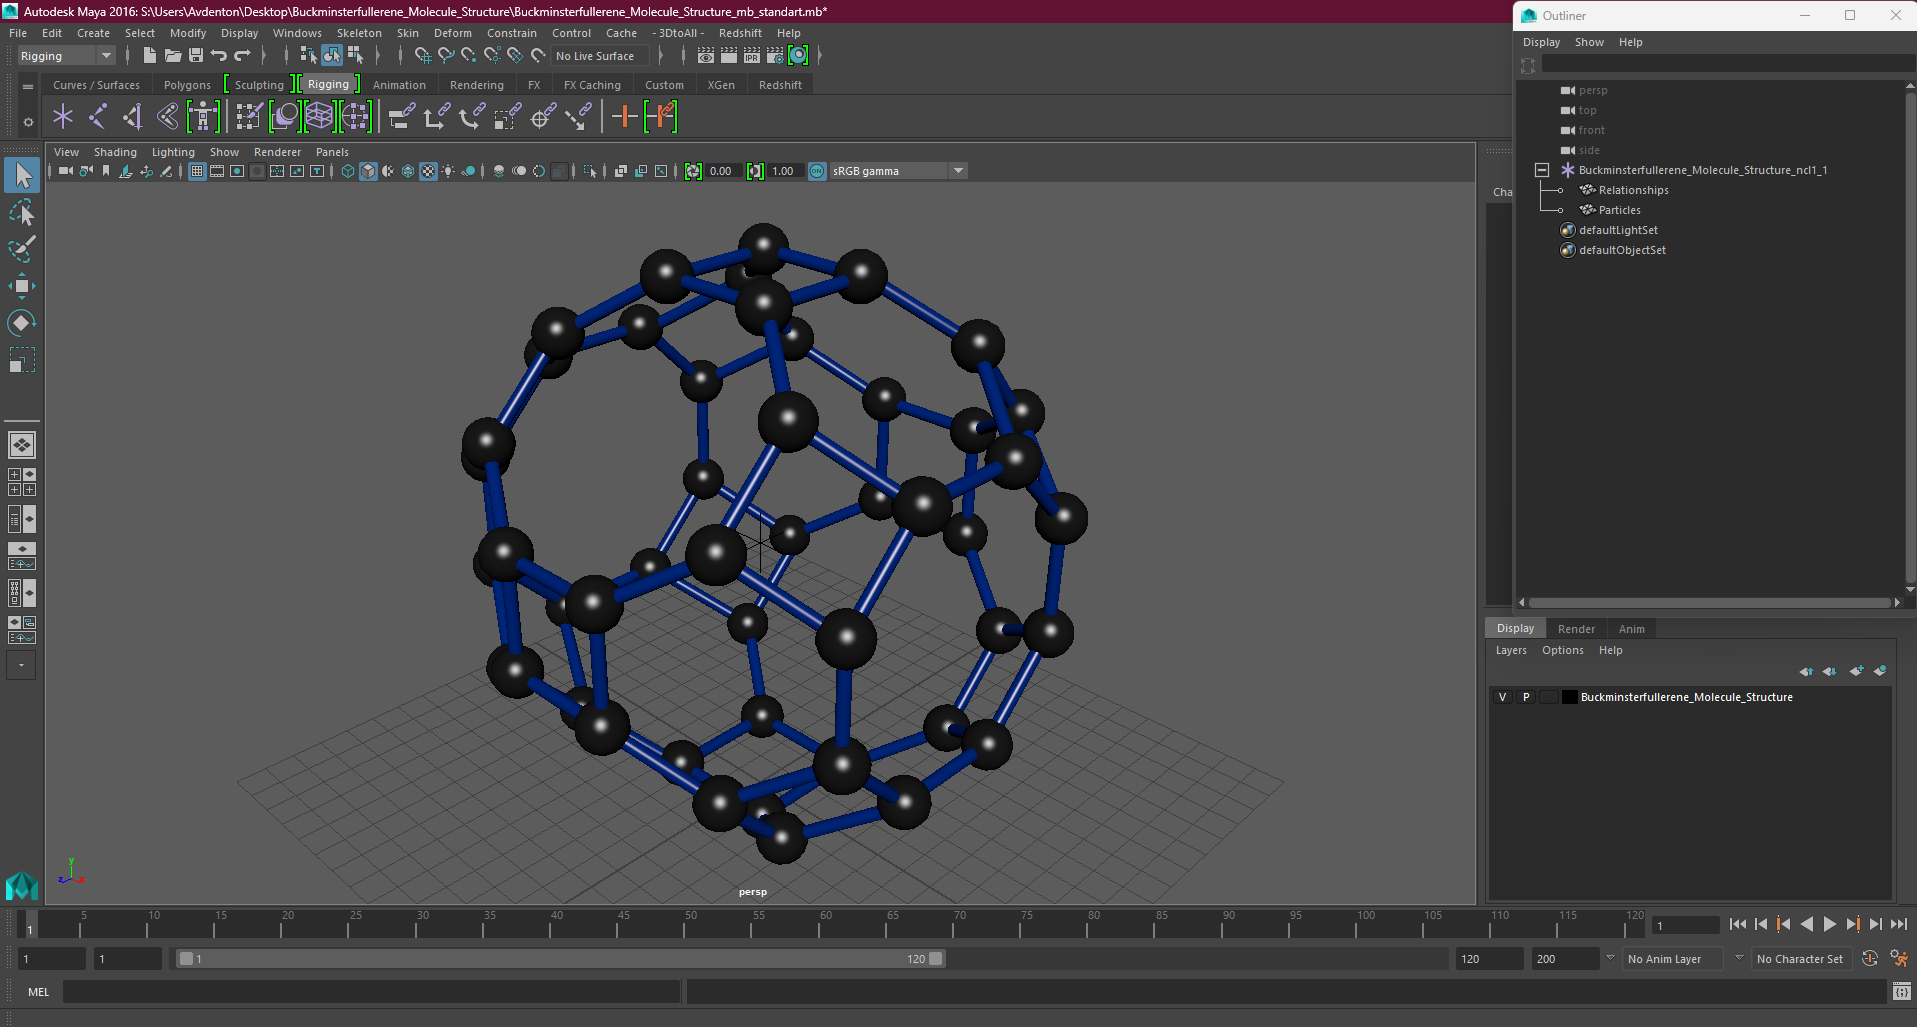The width and height of the screenshot is (1917, 1027).
Task: Click snap to grids icon
Action: pos(423,56)
